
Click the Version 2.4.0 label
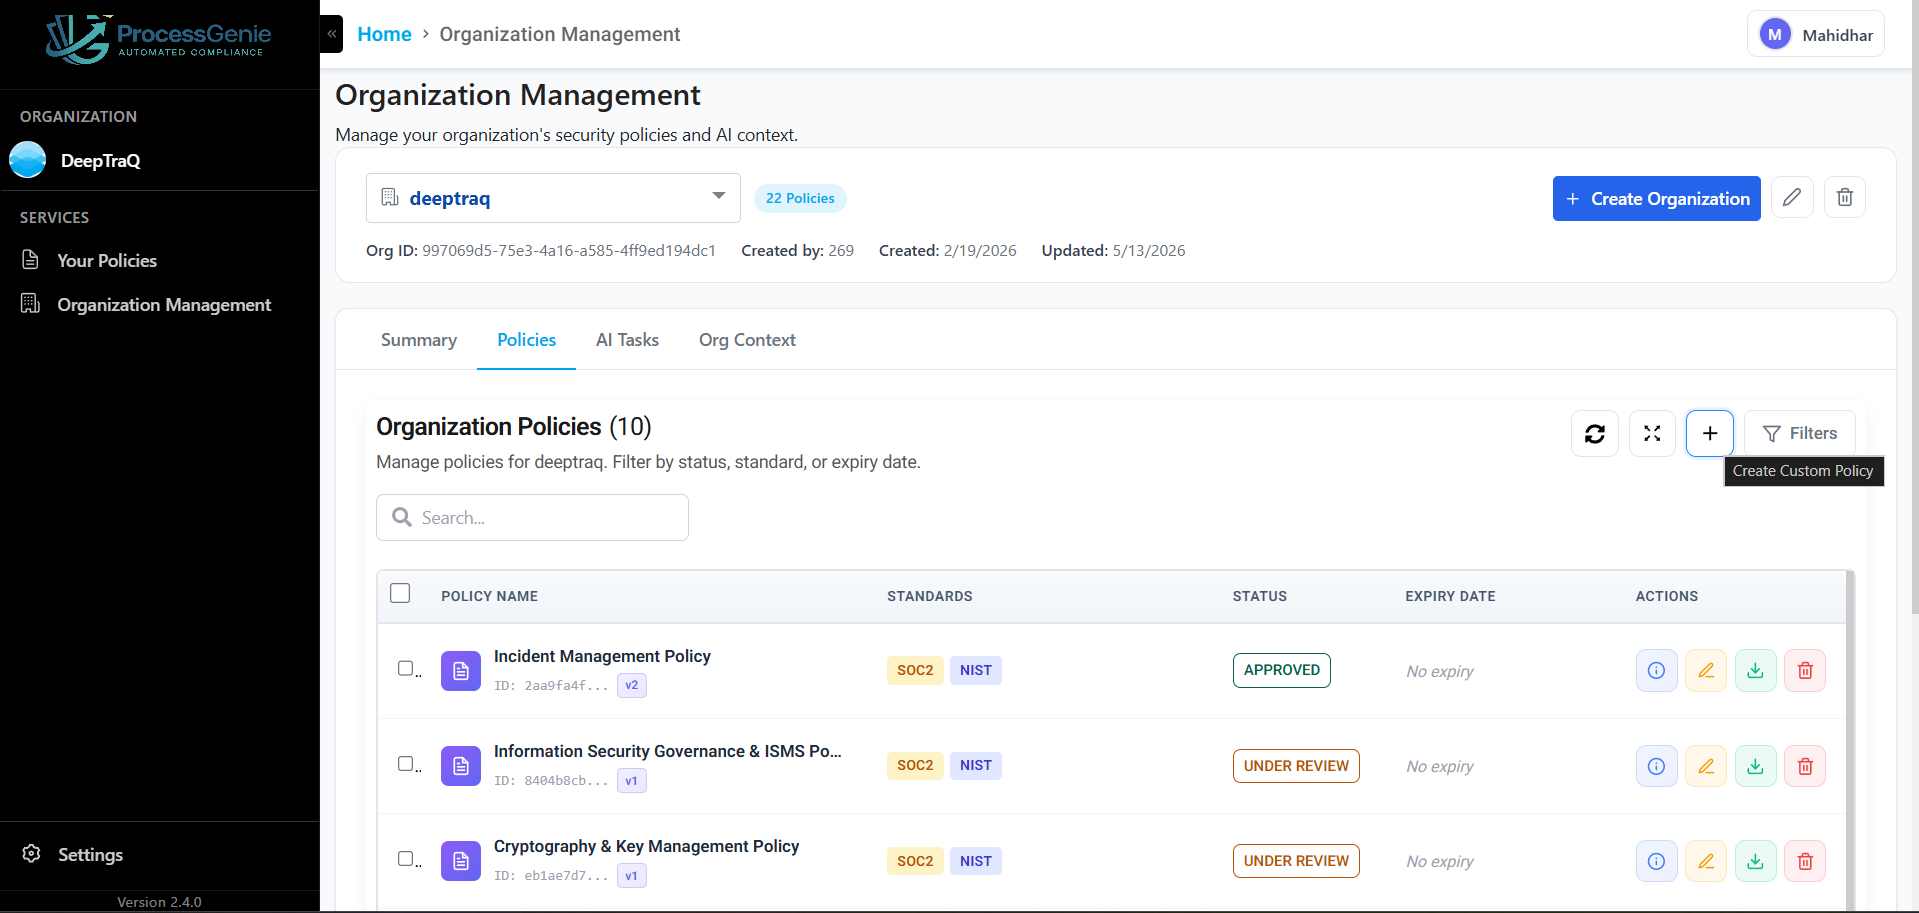pyautogui.click(x=159, y=902)
